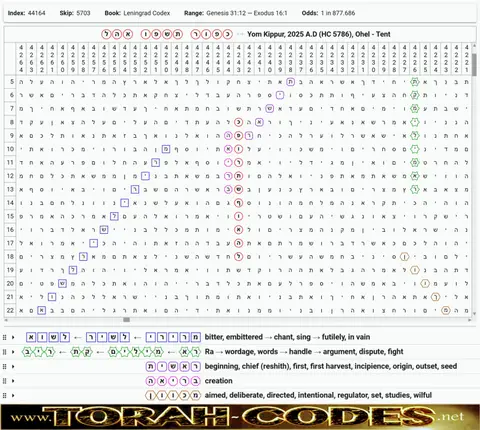Click the title "Yom Kippur, 2025 A.D (HC 5786), Ohel - Tent"
Image resolution: width=480 pixels, height=430 pixels.
(319, 34)
